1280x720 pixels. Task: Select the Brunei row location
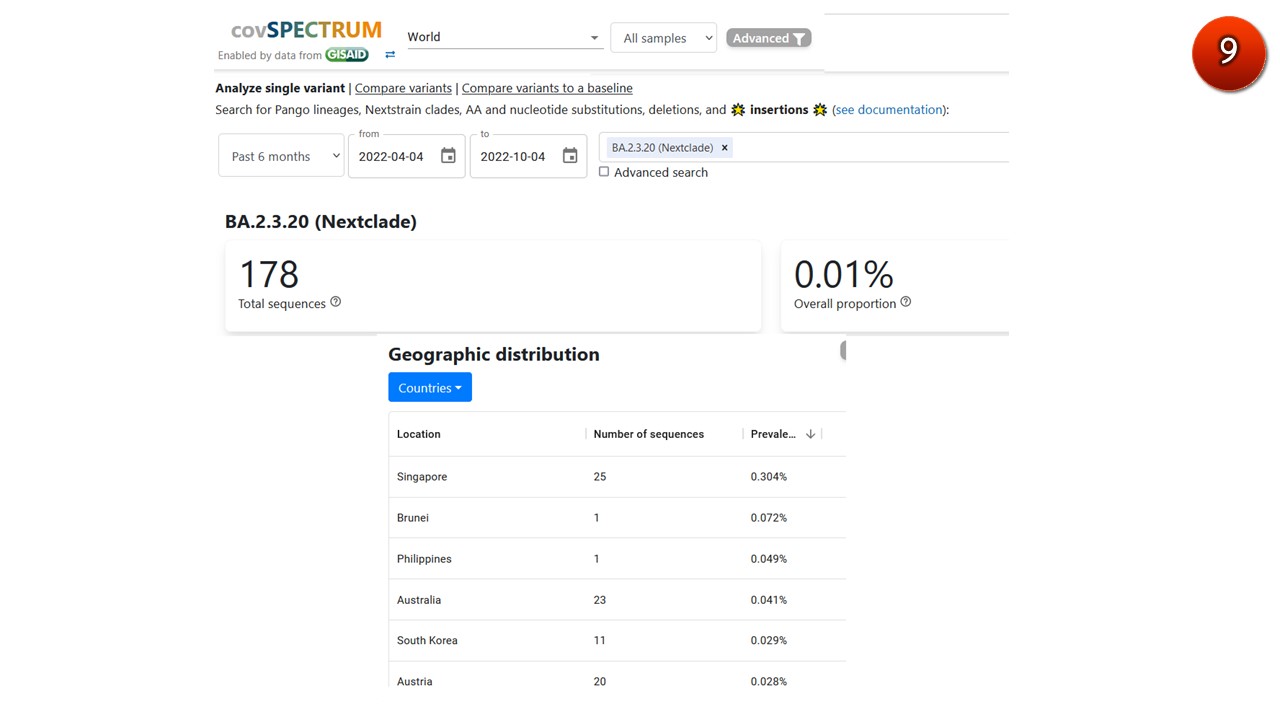click(x=413, y=518)
